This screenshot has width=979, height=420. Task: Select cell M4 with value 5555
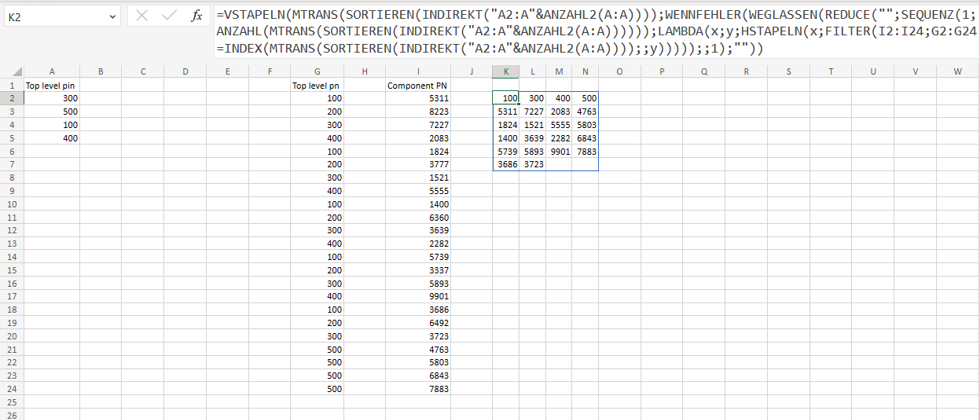coord(559,125)
